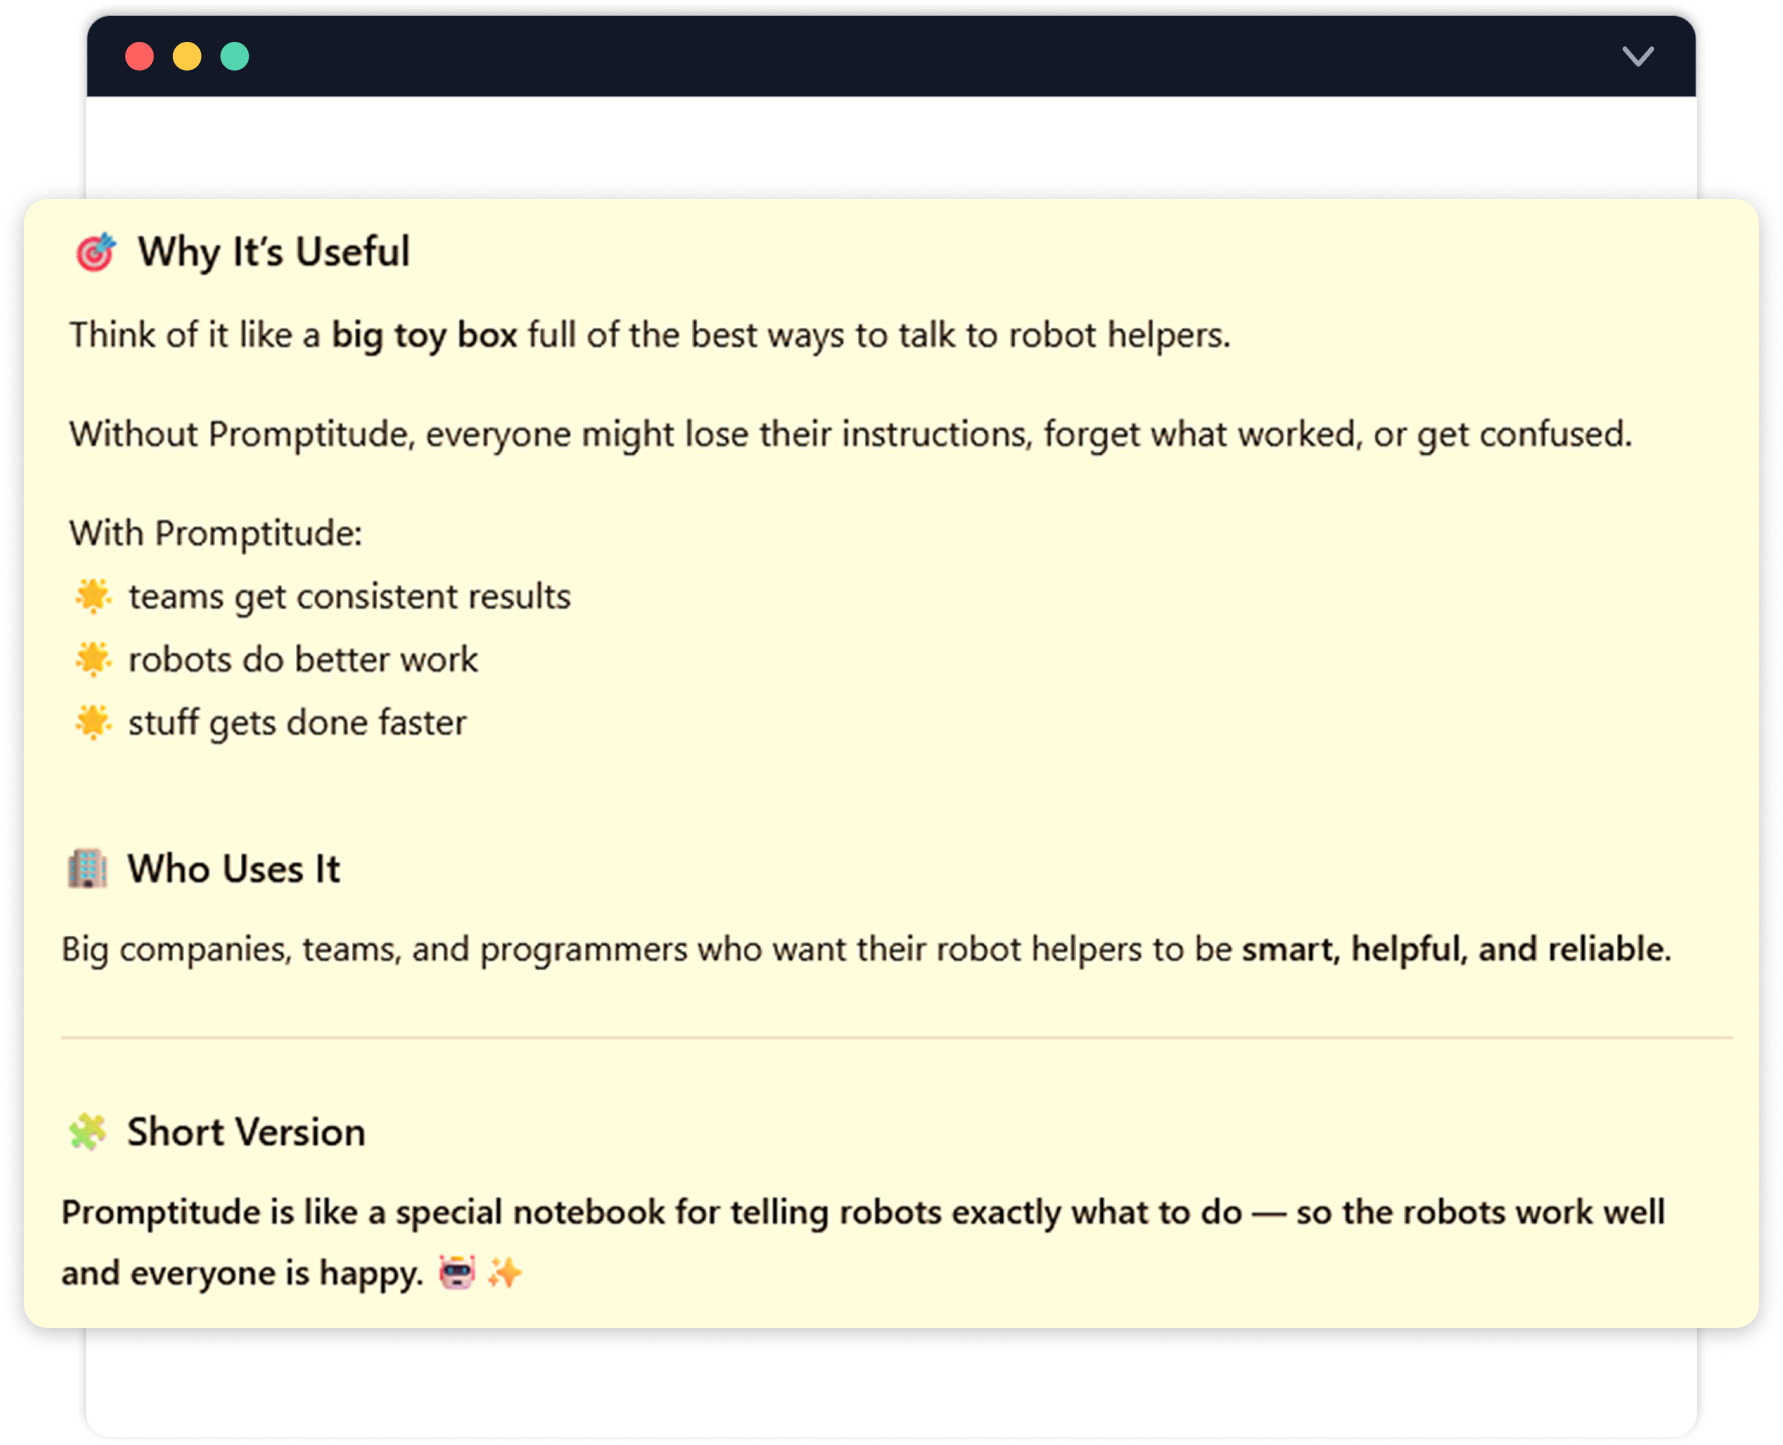This screenshot has width=1783, height=1445.
Task: Click the building emoji beside Who Uses It
Action: coord(88,868)
